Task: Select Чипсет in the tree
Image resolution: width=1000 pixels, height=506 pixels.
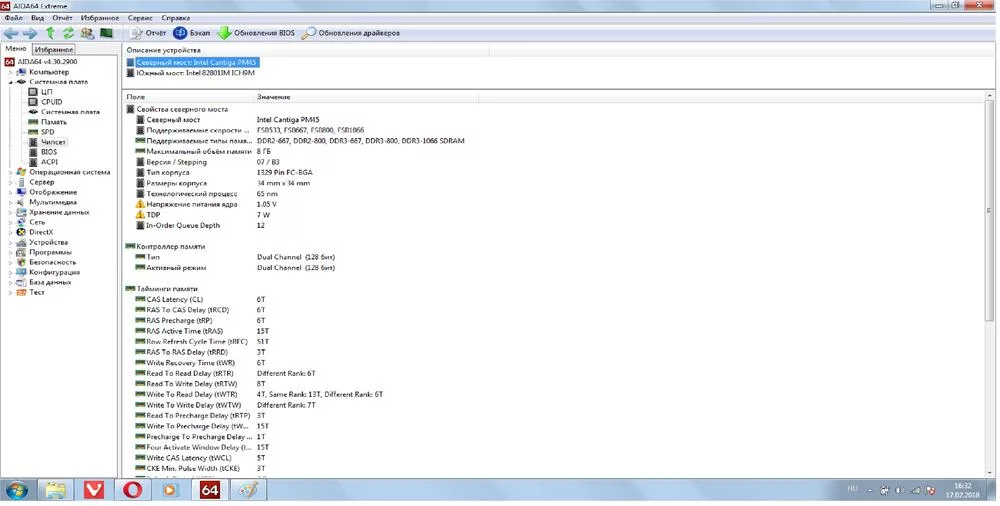Action: point(47,142)
